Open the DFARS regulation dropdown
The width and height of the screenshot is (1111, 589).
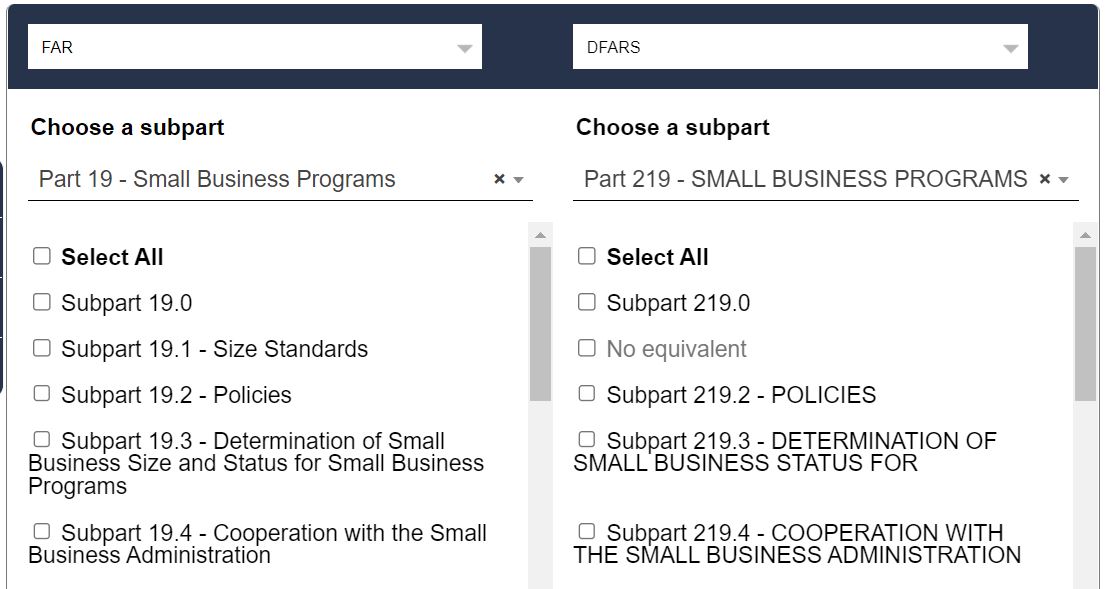click(799, 47)
